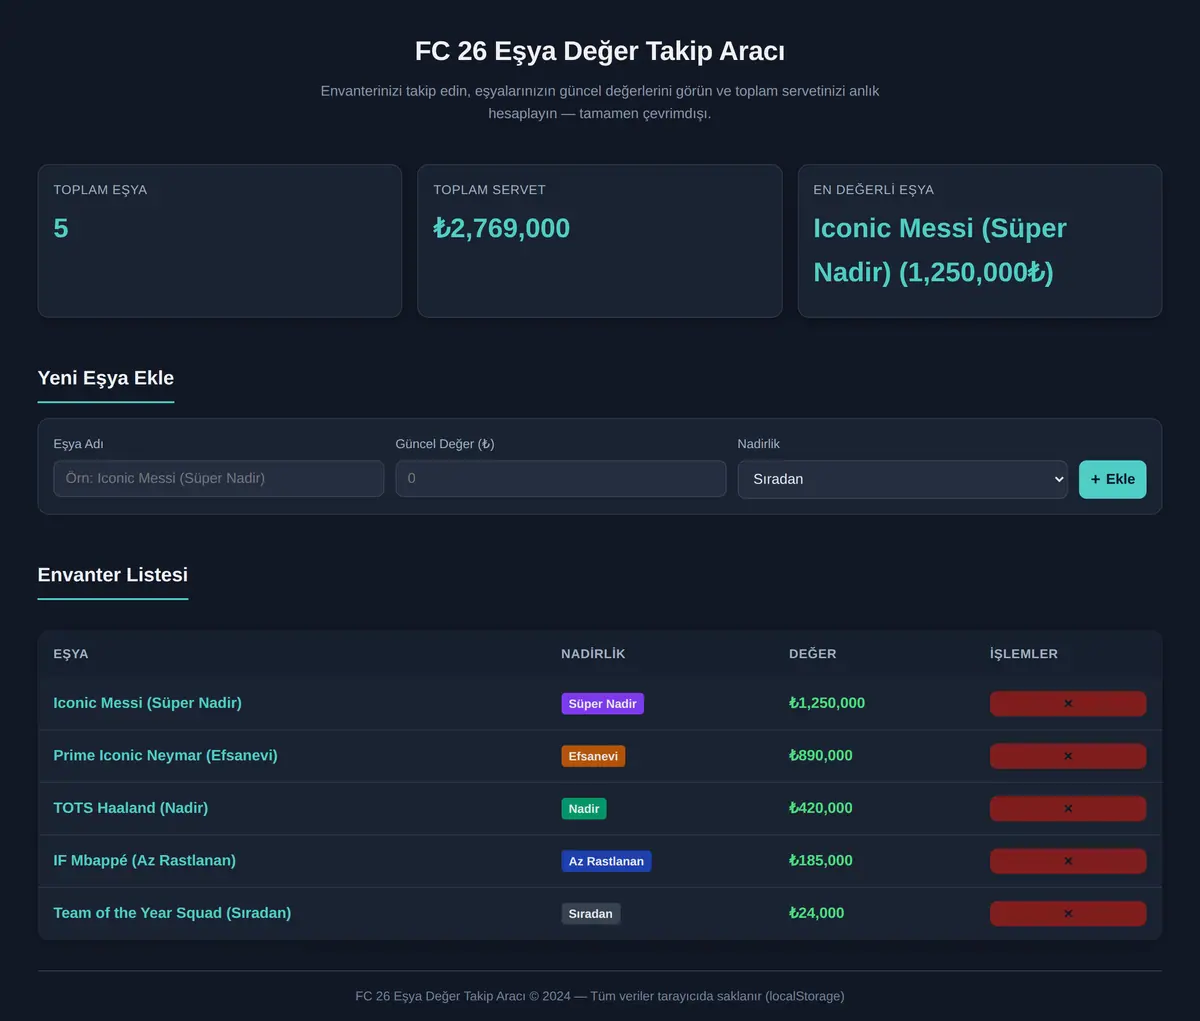
Task: Click the green Nadir badge
Action: (x=584, y=809)
